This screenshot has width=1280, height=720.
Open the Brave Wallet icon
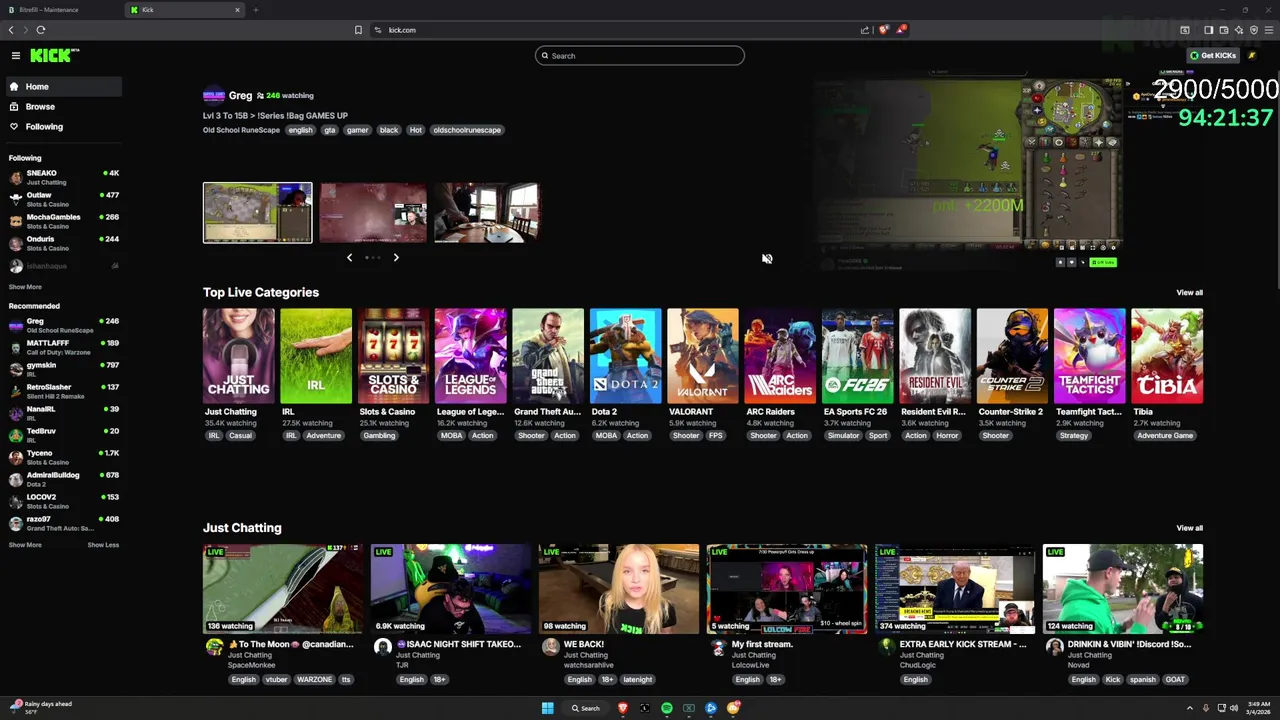[1223, 30]
